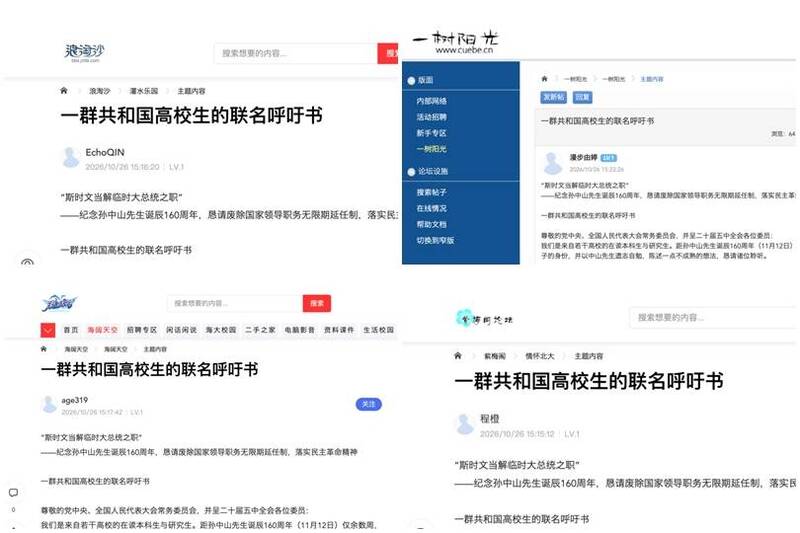Screen dimensions: 800x533
Task: Select the red 海阔天空 nav tab
Action: 102,330
